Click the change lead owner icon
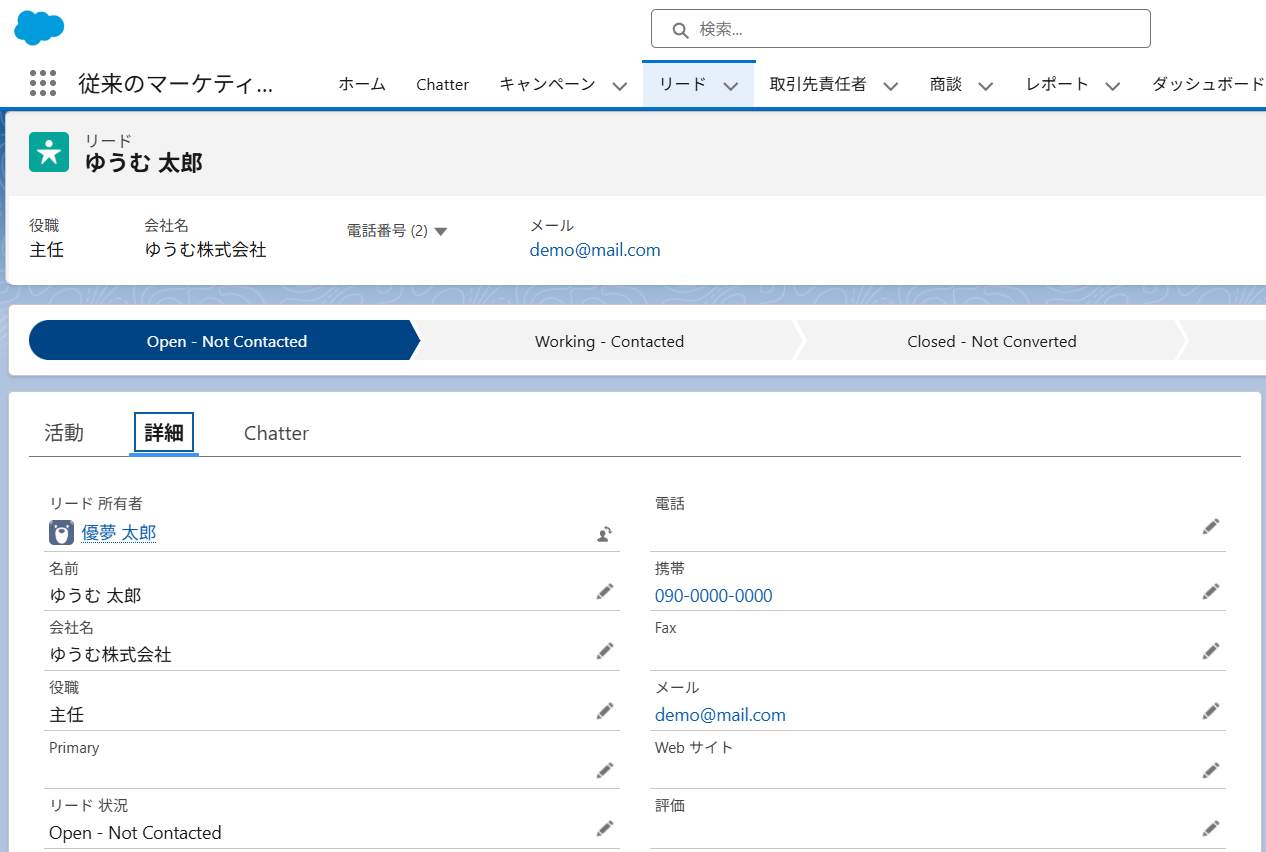 tap(604, 534)
